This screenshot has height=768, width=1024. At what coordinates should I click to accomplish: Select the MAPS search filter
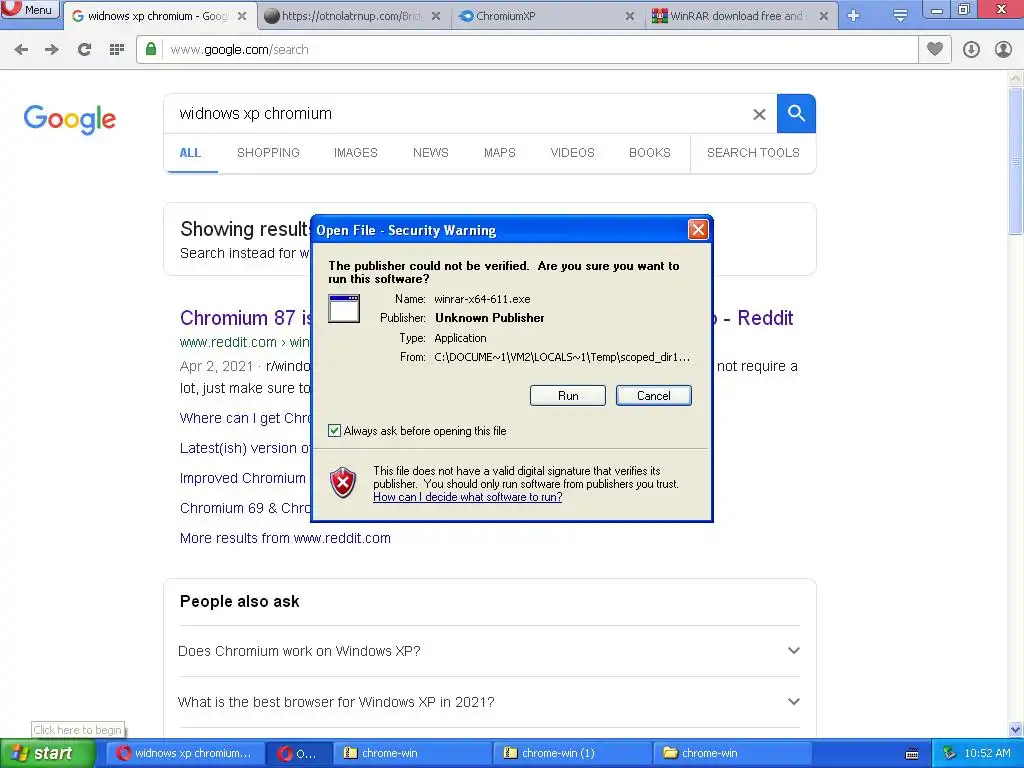[x=500, y=153]
